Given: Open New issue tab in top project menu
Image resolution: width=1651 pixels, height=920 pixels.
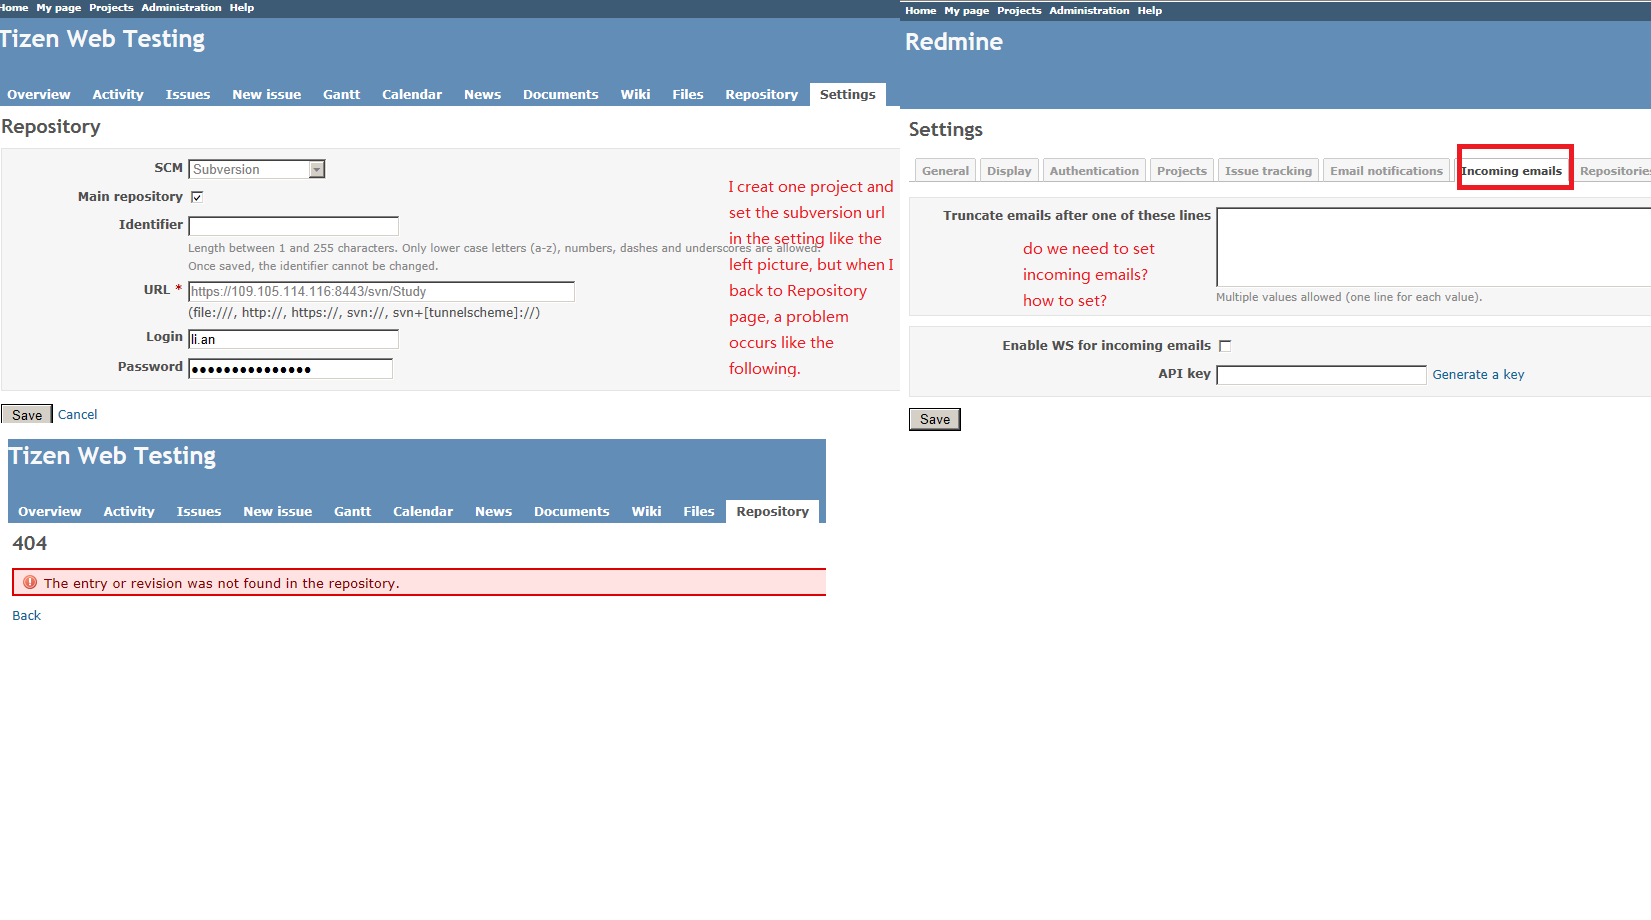Looking at the screenshot, I should point(266,94).
